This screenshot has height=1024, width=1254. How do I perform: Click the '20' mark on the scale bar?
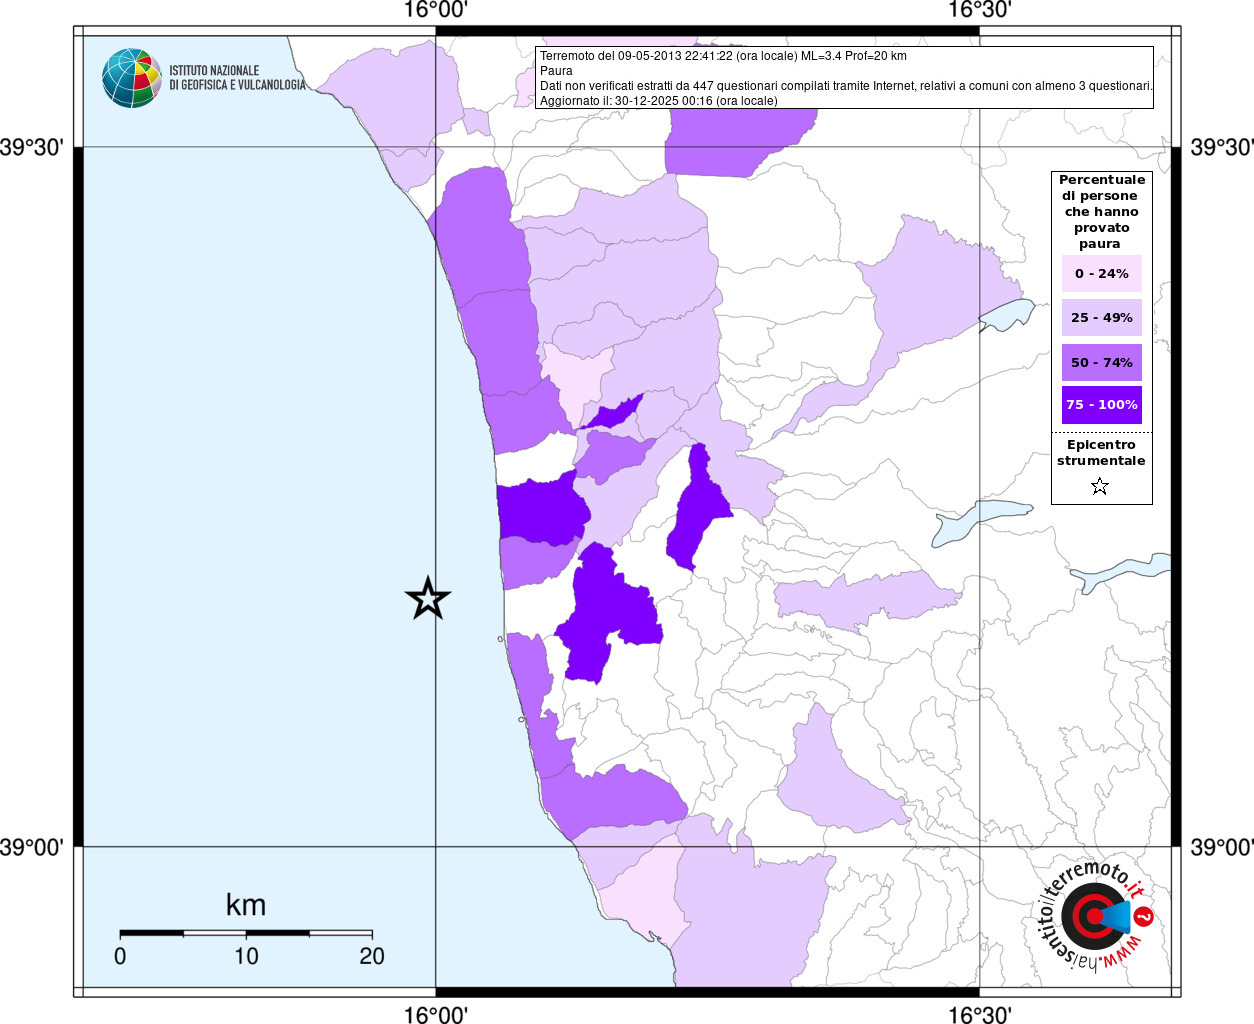pos(372,956)
